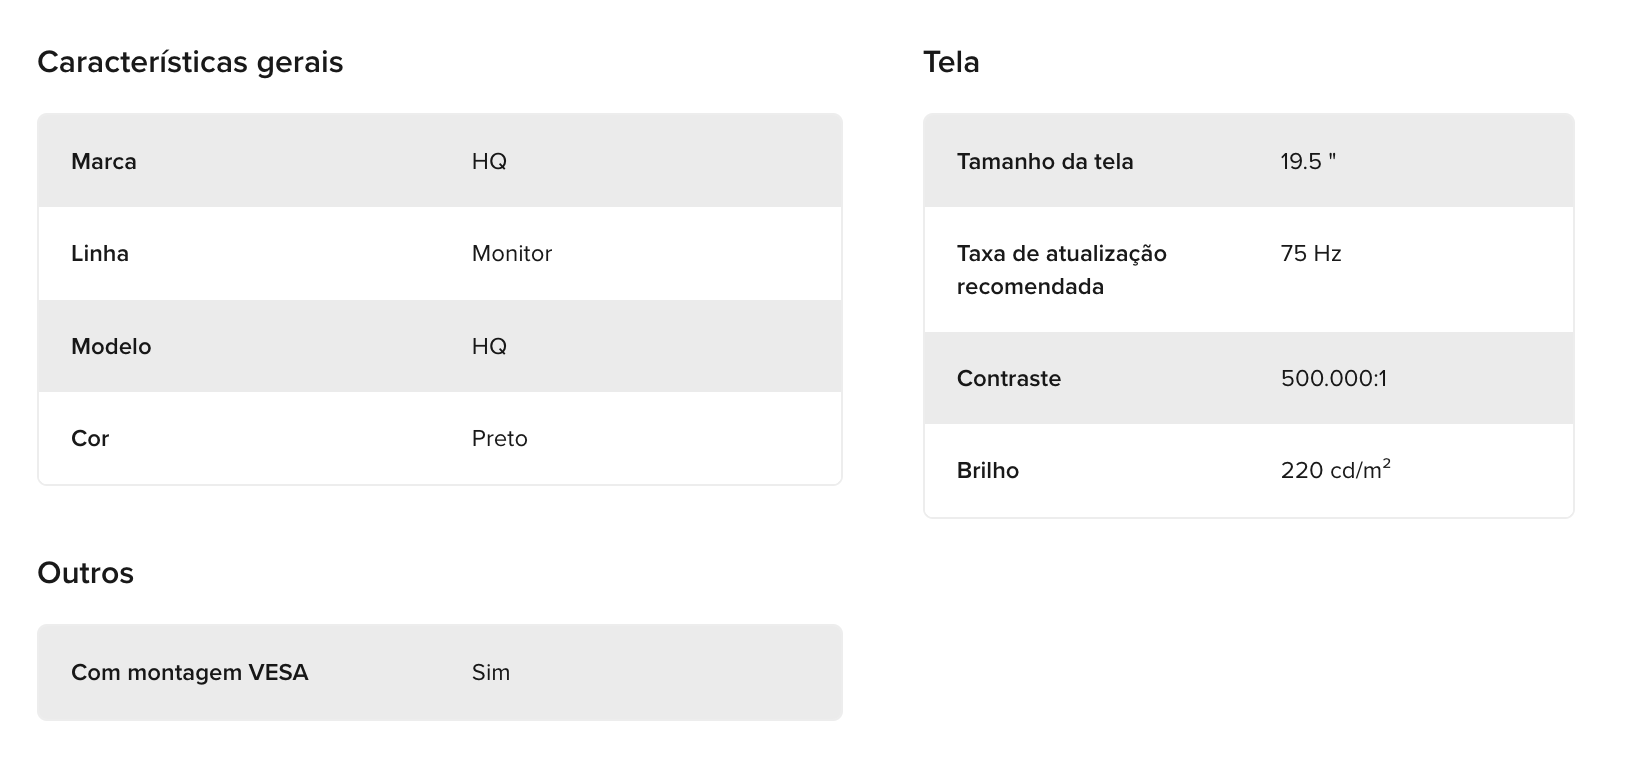Click the 'Sim' value for VESA

(491, 672)
